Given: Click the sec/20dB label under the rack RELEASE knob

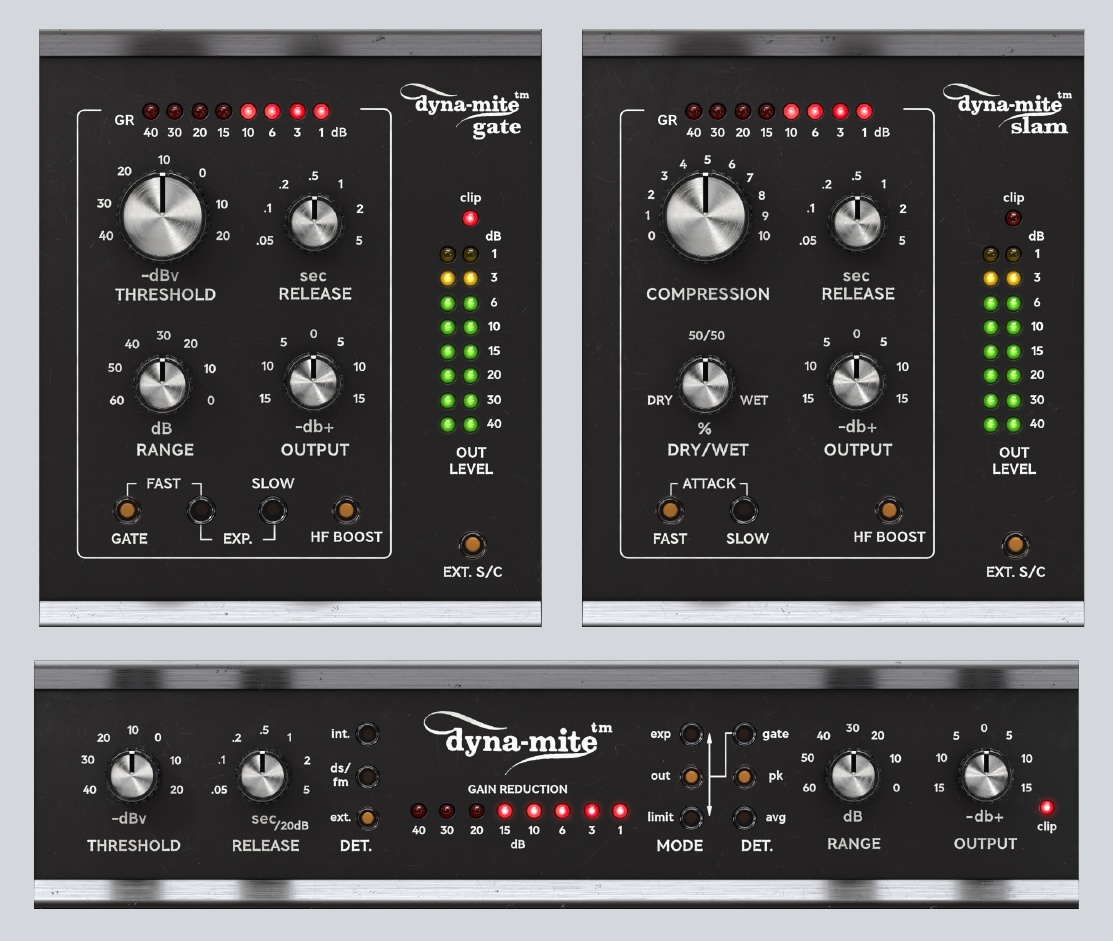Looking at the screenshot, I should pyautogui.click(x=280, y=820).
